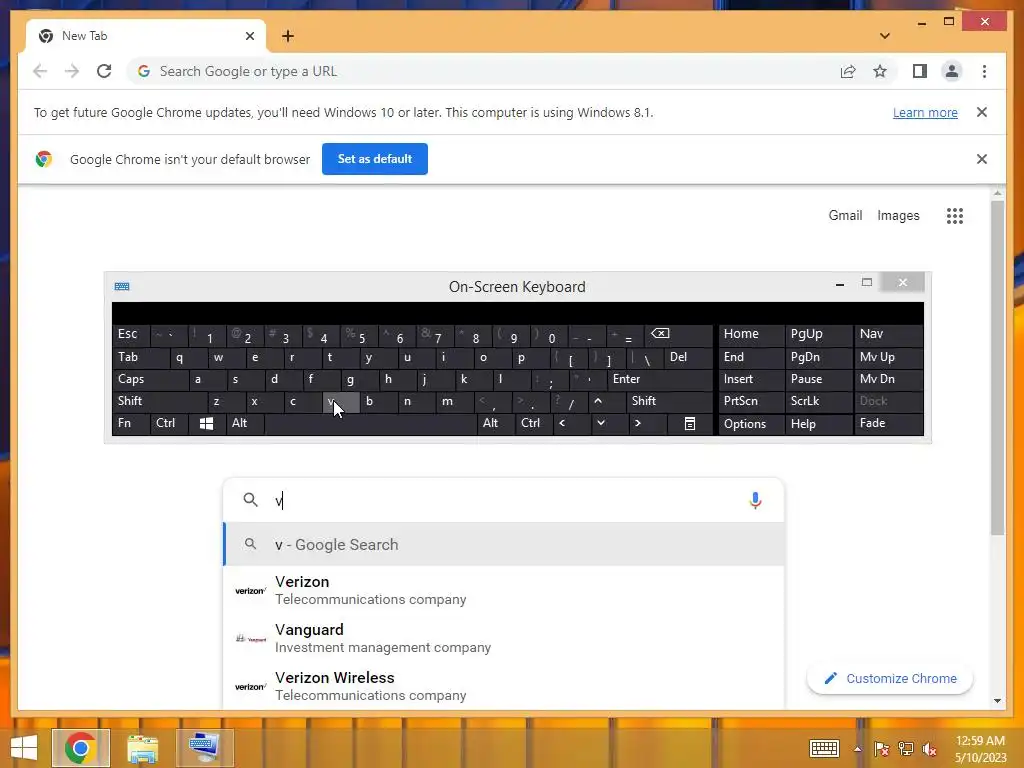Screen dimensions: 1024x768
Task: Click the network icon in system tray
Action: (905, 749)
